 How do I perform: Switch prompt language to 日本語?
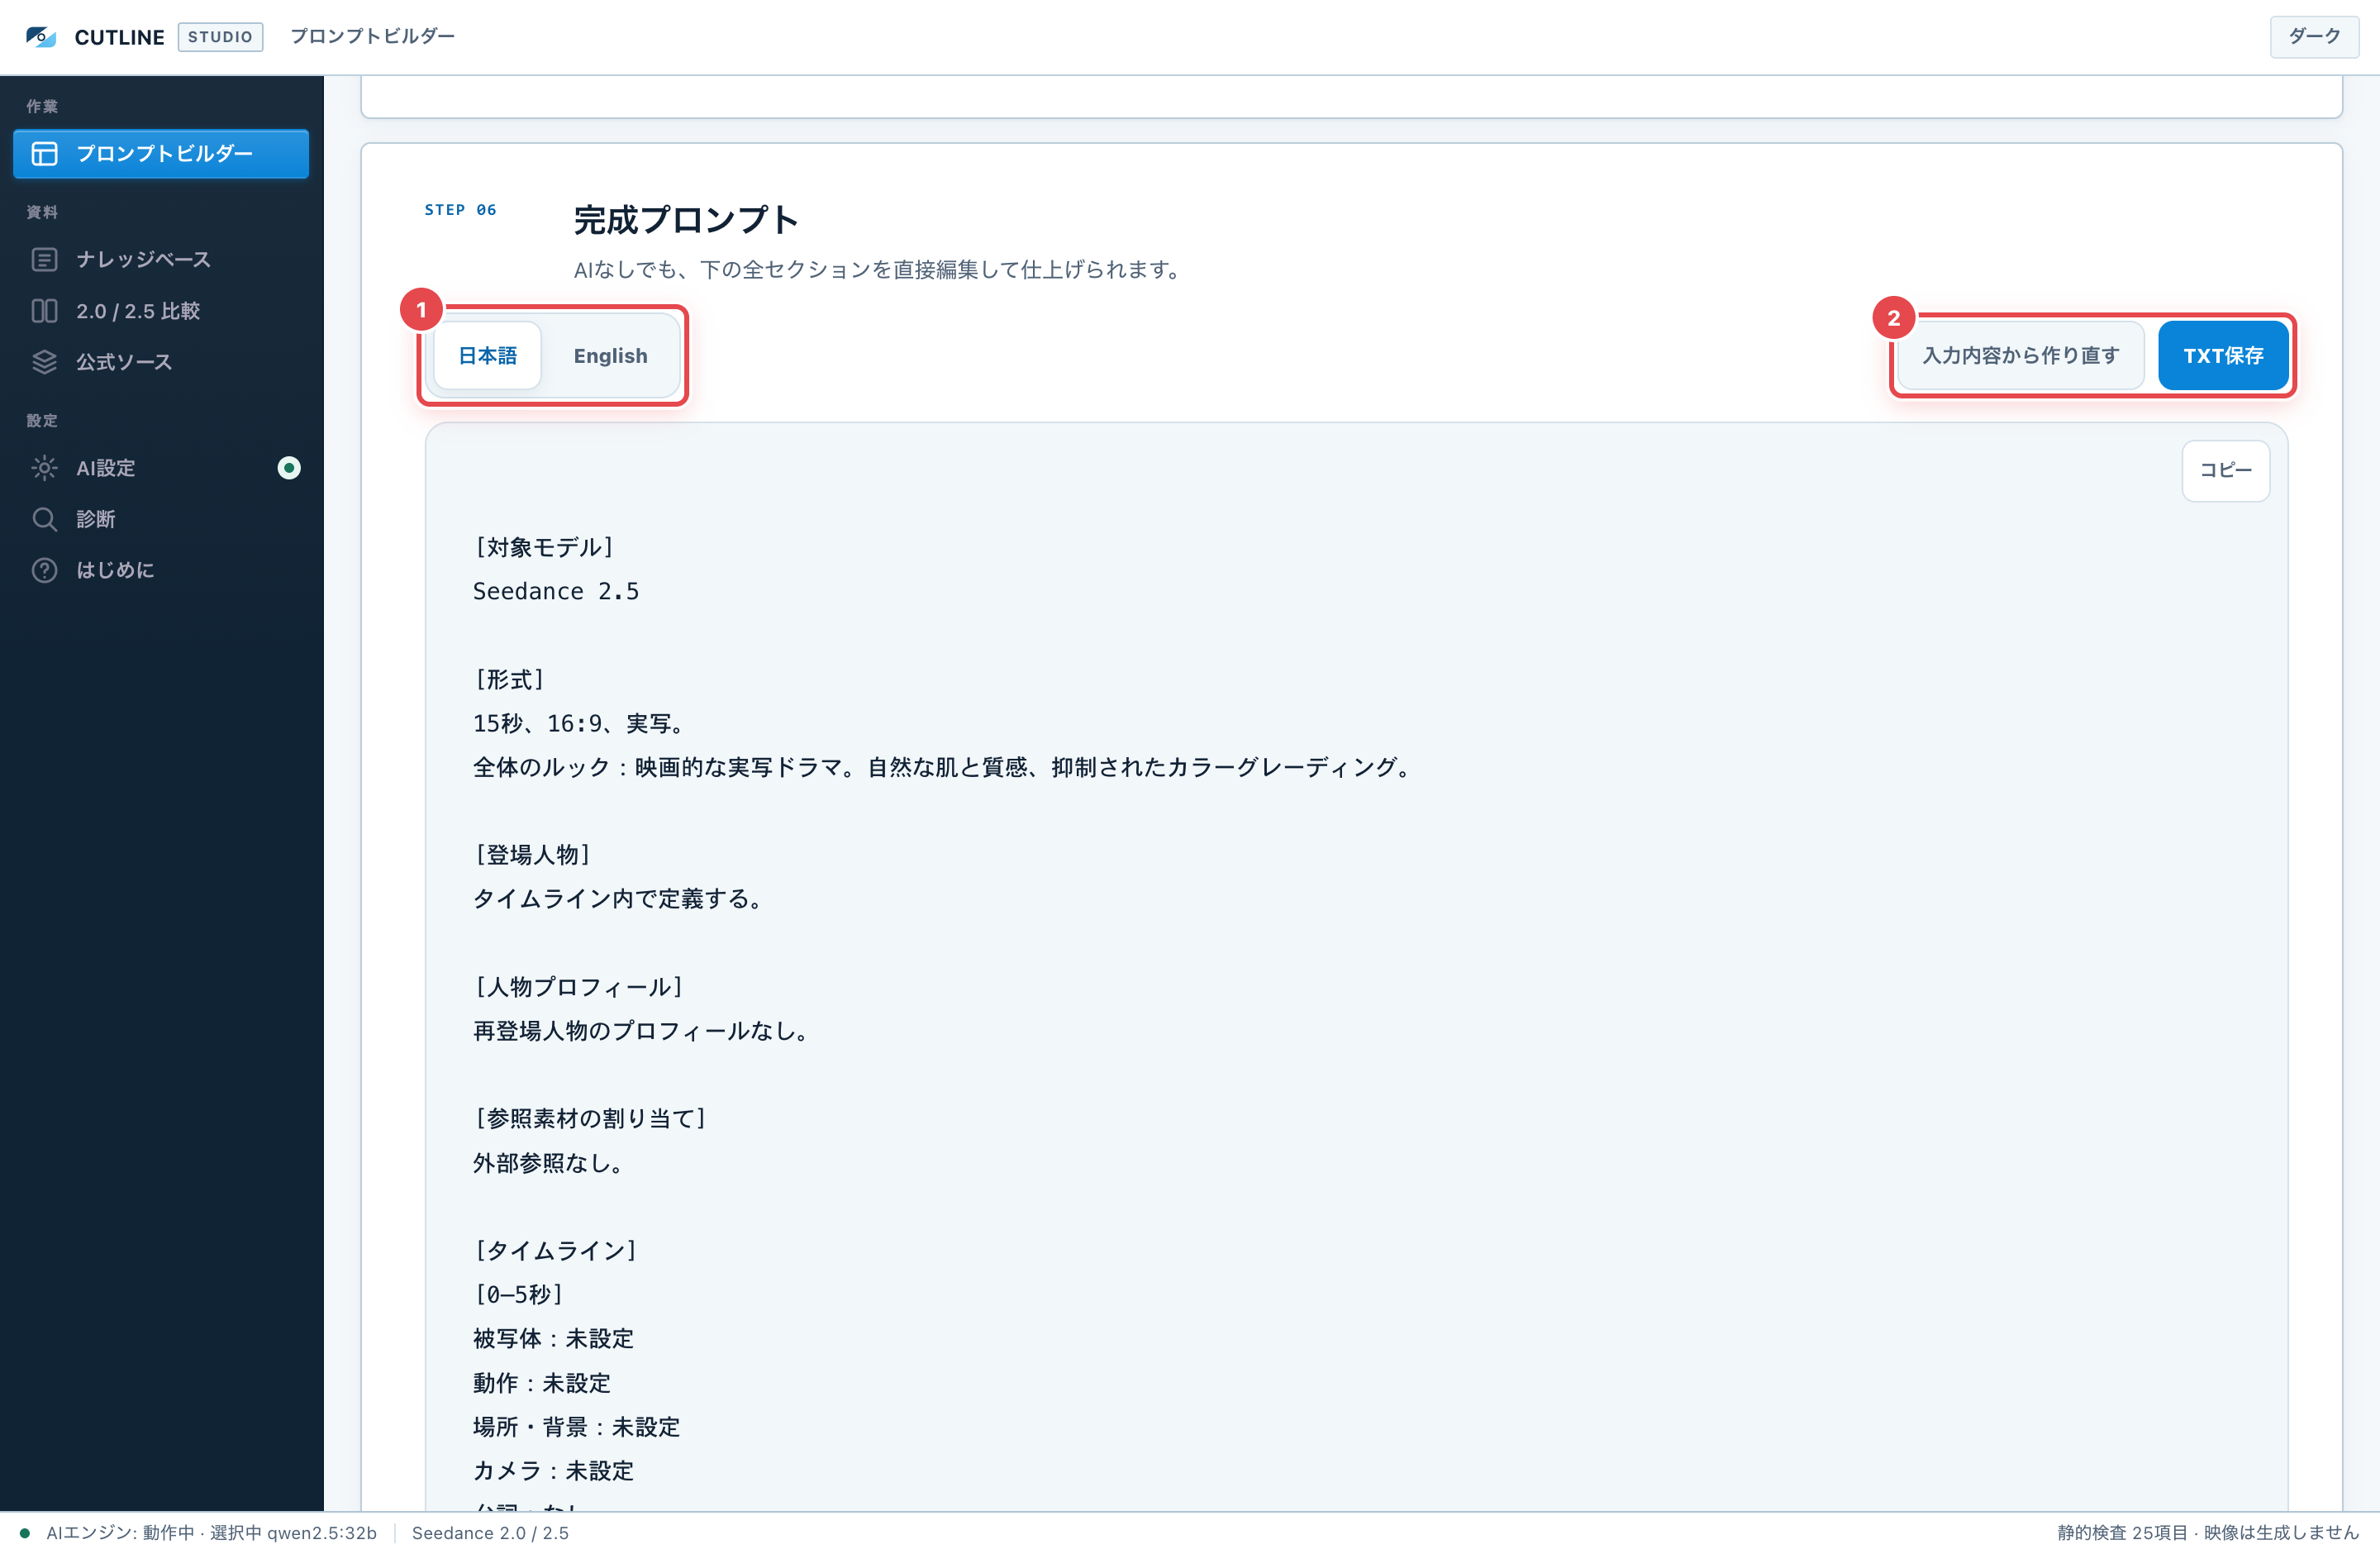488,356
